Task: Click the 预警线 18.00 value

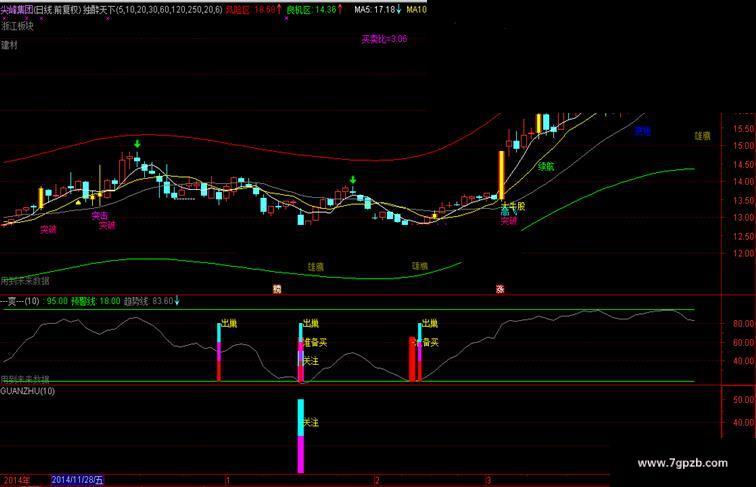Action: (95, 301)
